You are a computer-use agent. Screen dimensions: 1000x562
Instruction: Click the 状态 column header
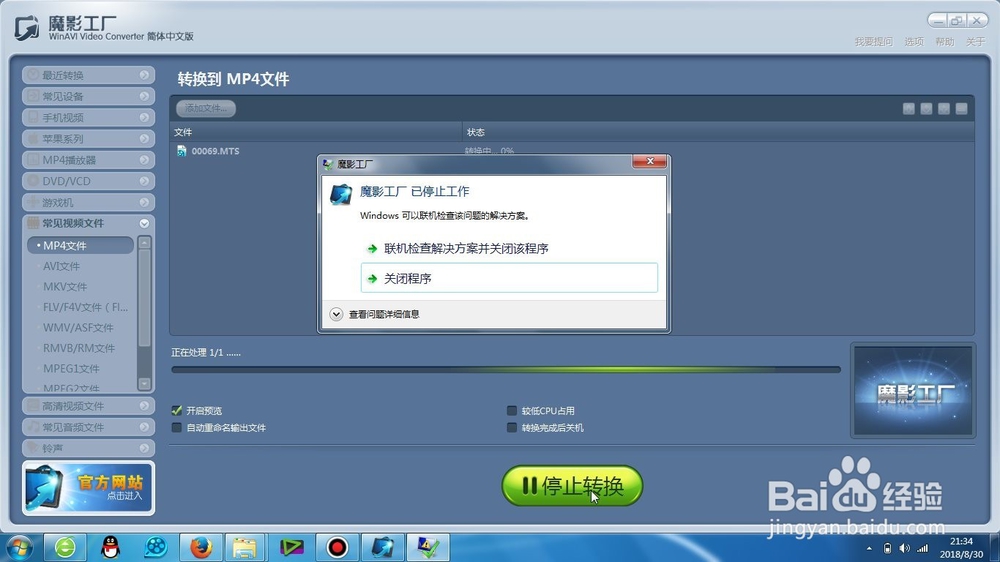tap(718, 132)
